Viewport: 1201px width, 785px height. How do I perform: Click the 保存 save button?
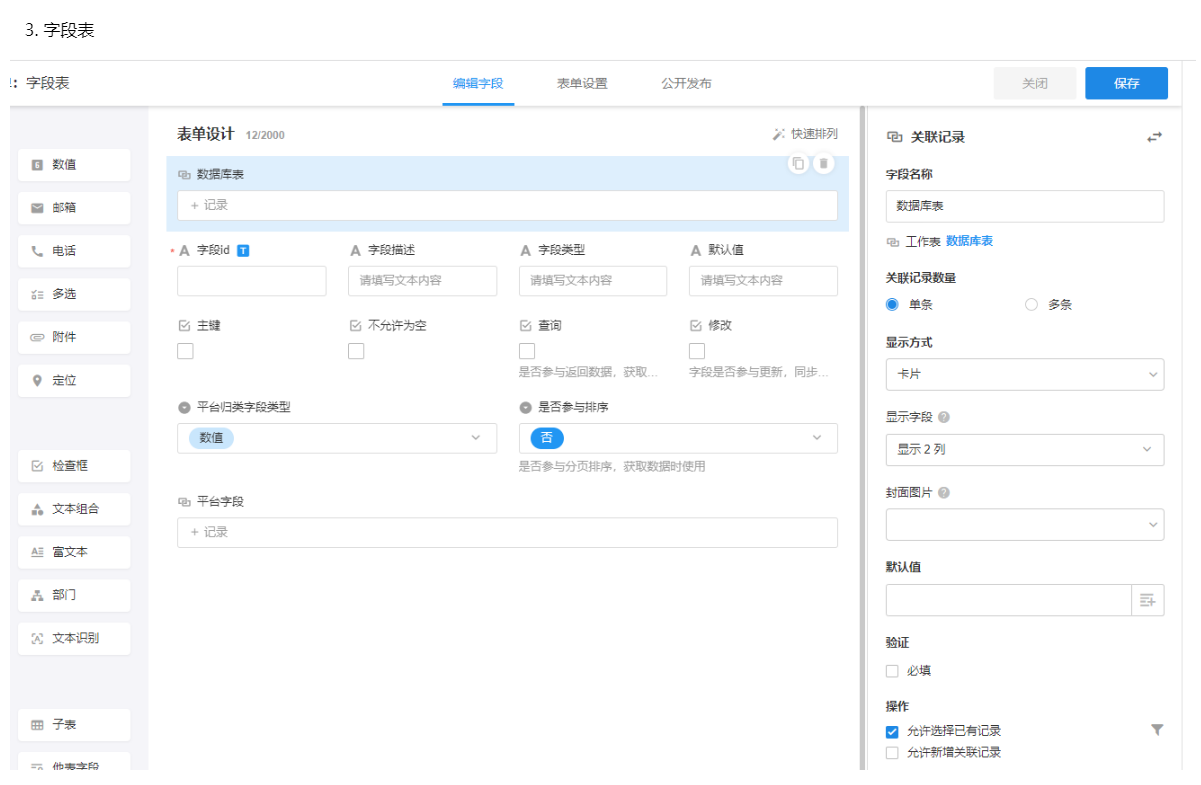[x=1126, y=84]
